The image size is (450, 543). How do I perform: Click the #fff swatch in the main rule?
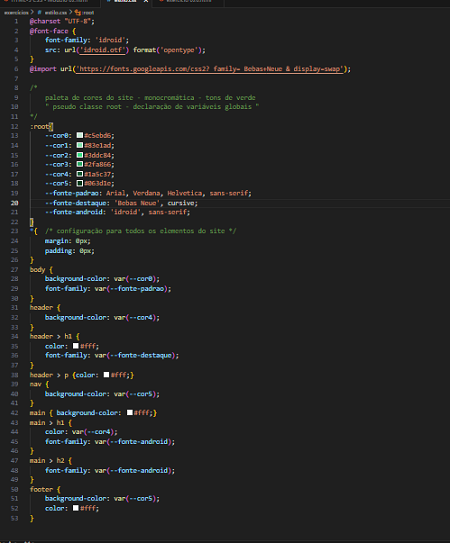coord(130,412)
